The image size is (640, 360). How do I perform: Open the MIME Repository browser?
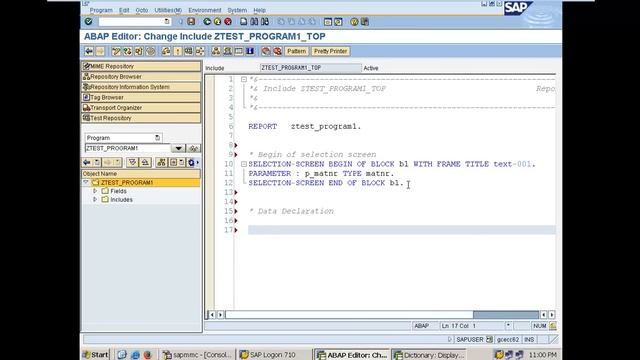pos(141,66)
